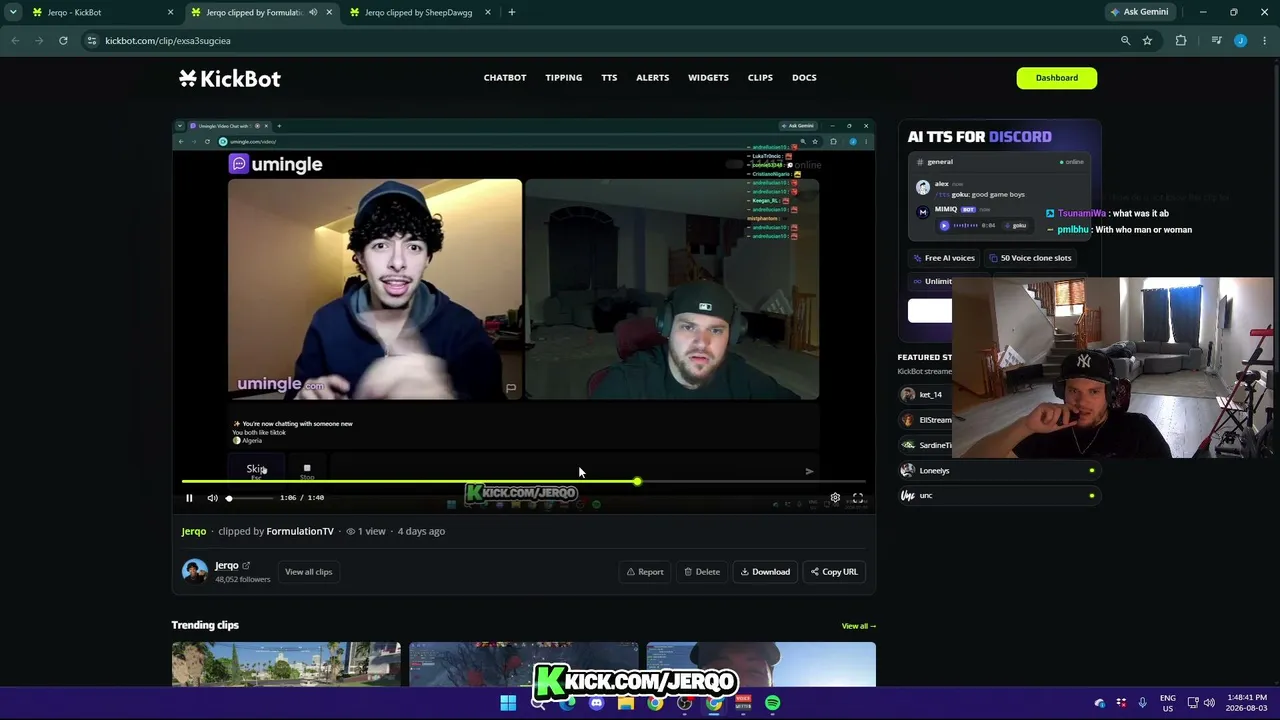Click the green Dashboard button
1280x720 pixels.
click(1057, 78)
